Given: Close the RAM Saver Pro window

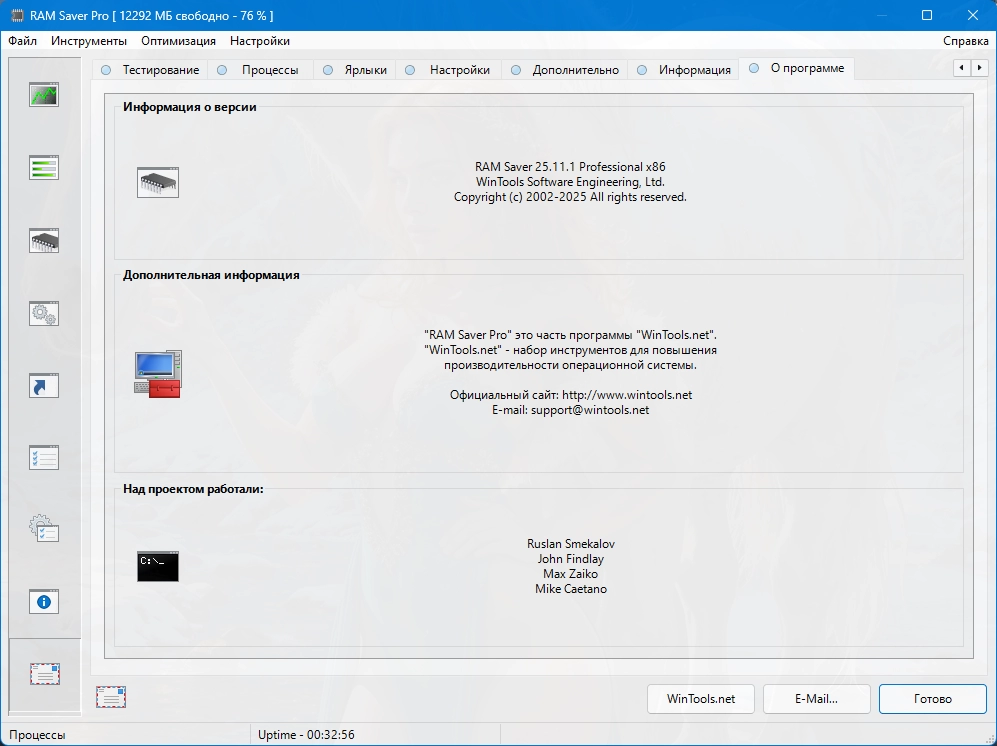Looking at the screenshot, I should click(x=973, y=15).
